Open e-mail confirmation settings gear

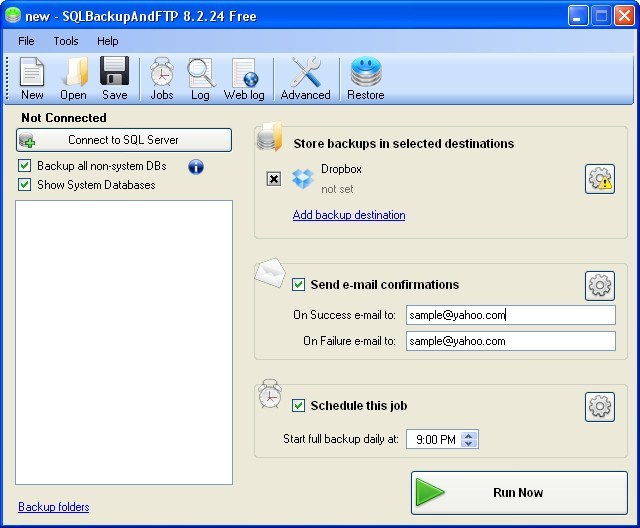pyautogui.click(x=600, y=286)
